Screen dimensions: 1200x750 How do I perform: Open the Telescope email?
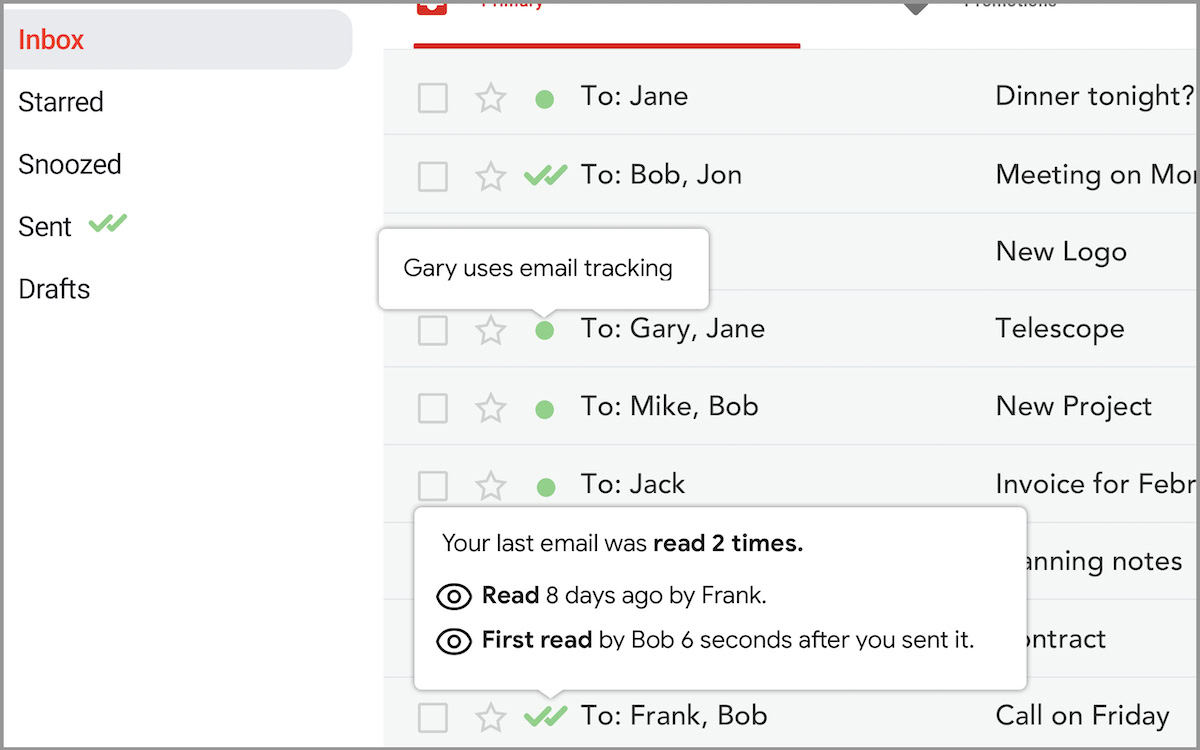pyautogui.click(x=1059, y=329)
